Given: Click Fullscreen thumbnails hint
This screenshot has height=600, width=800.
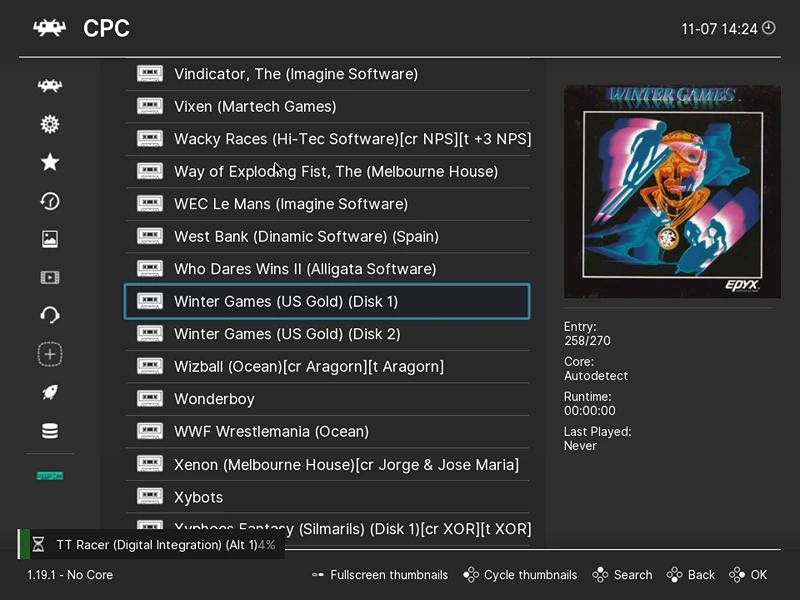Looking at the screenshot, I should [380, 575].
